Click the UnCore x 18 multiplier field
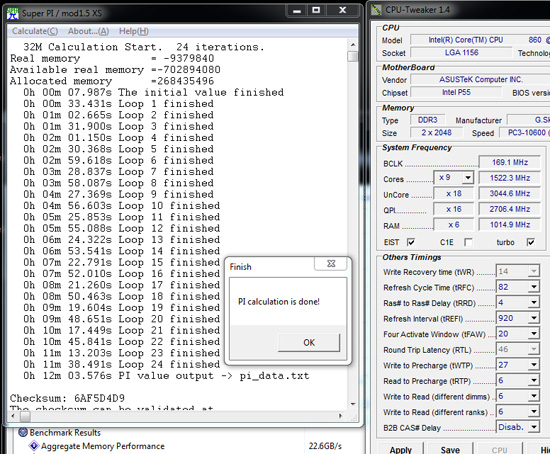Screen dimensions: 550x454 (x=454, y=193)
